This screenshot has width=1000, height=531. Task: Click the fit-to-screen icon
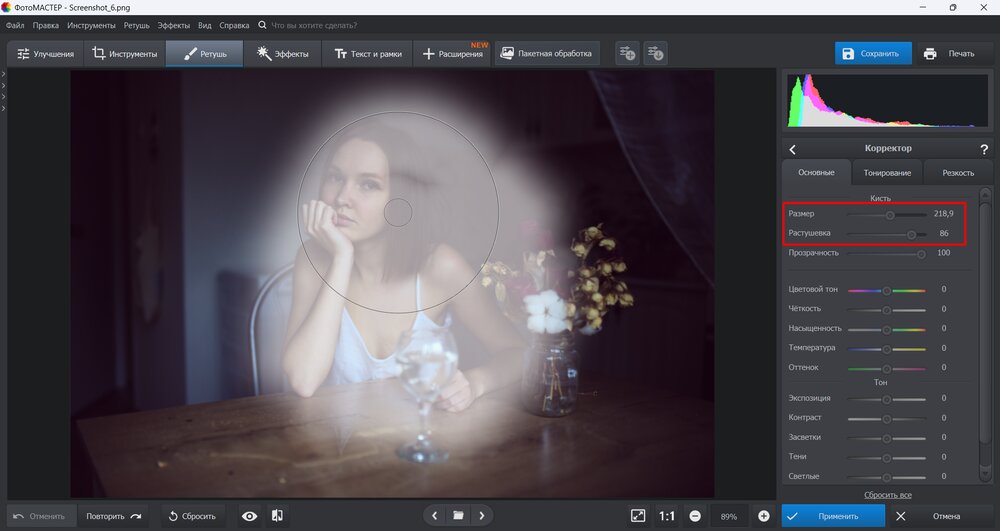(x=638, y=516)
